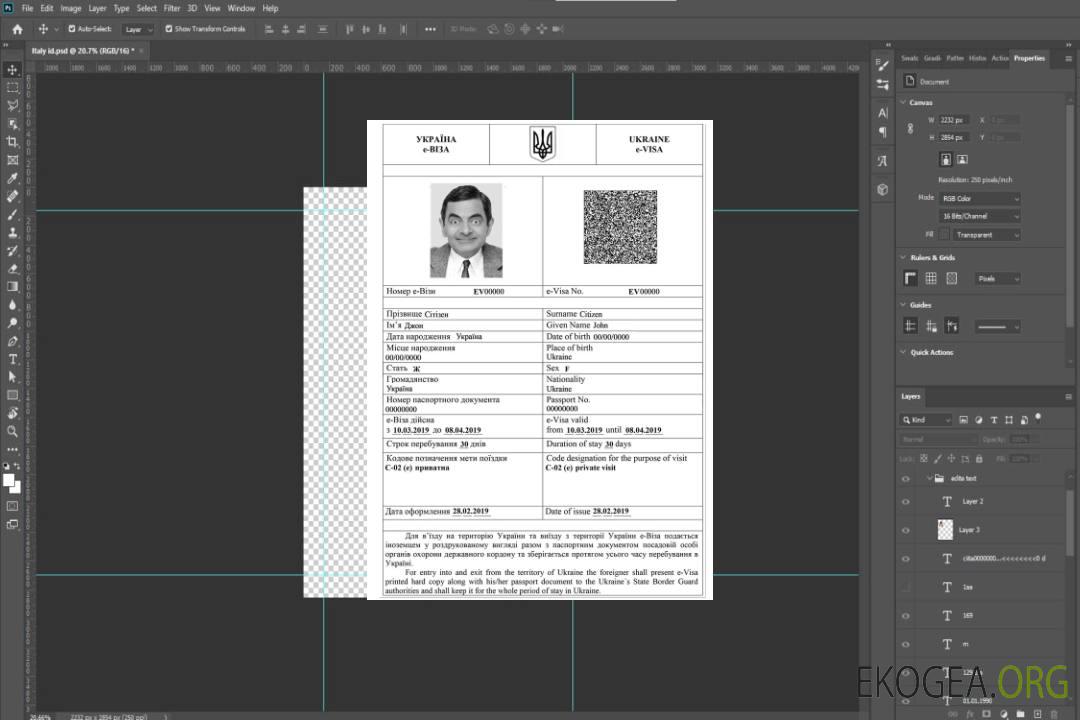Select the Crop tool
1080x720 pixels.
tap(12, 142)
